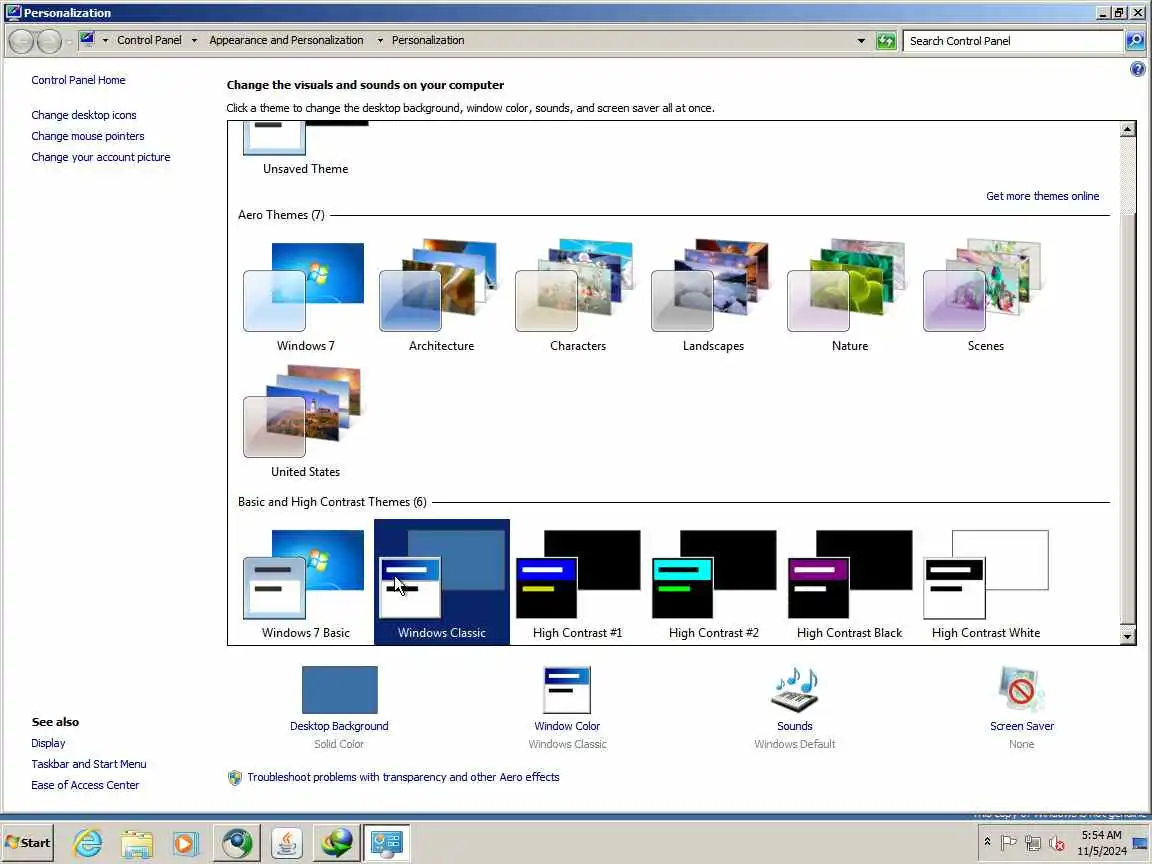Click the Personalization icon in address bar
Viewport: 1152px width, 864px height.
(x=87, y=40)
